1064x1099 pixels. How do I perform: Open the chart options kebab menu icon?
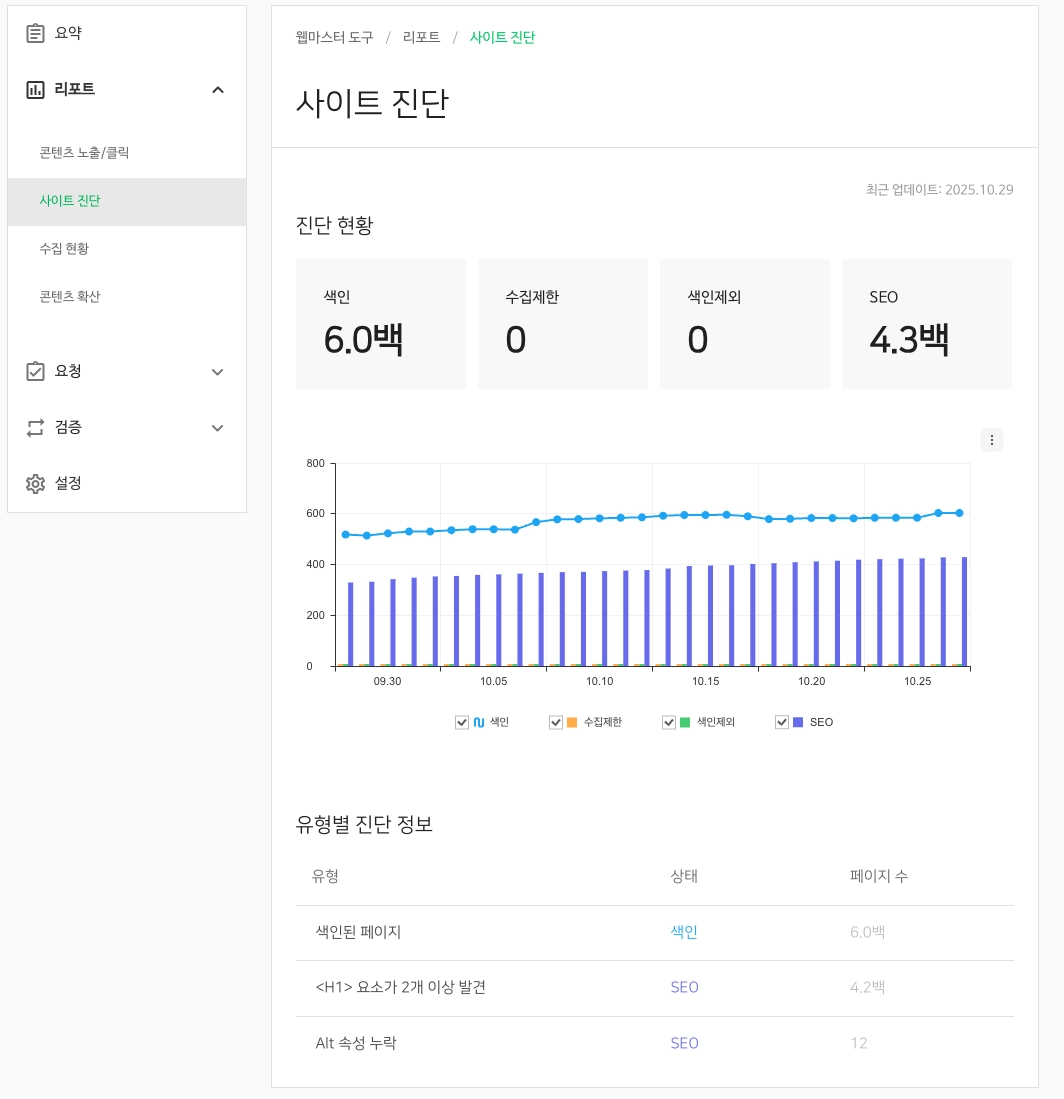coord(991,440)
